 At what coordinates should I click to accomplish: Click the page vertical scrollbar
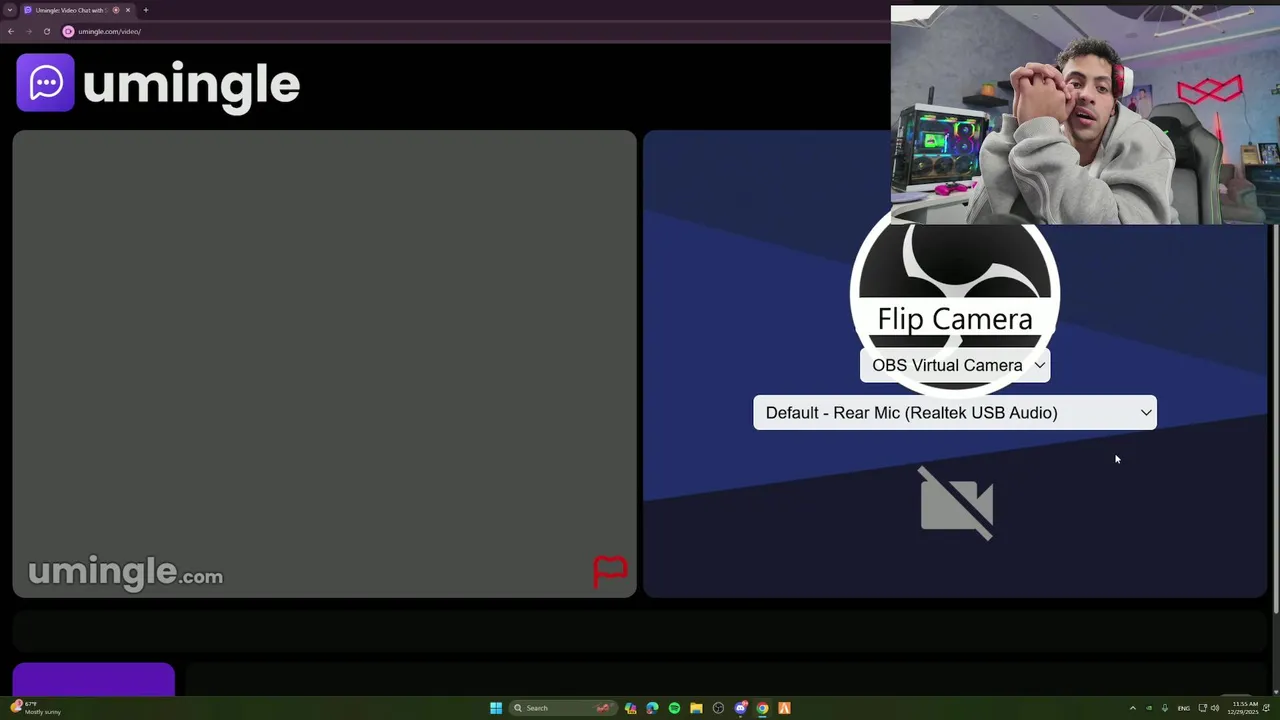(x=1275, y=420)
